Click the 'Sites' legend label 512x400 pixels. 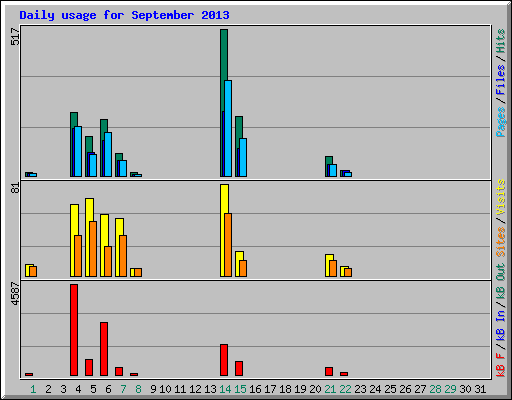pos(500,242)
